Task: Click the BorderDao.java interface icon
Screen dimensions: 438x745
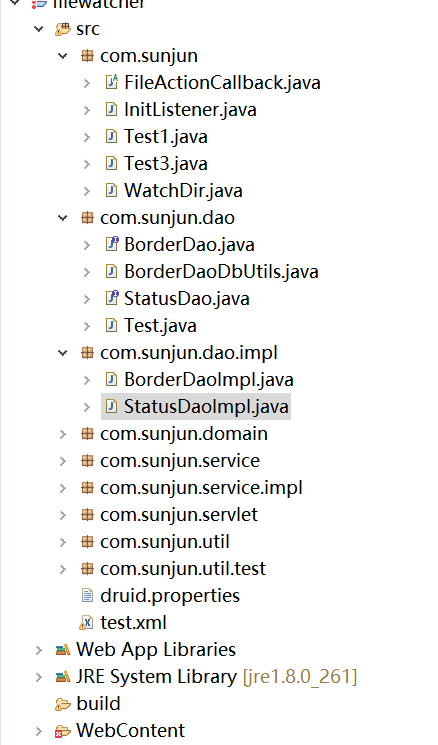Action: click(111, 245)
